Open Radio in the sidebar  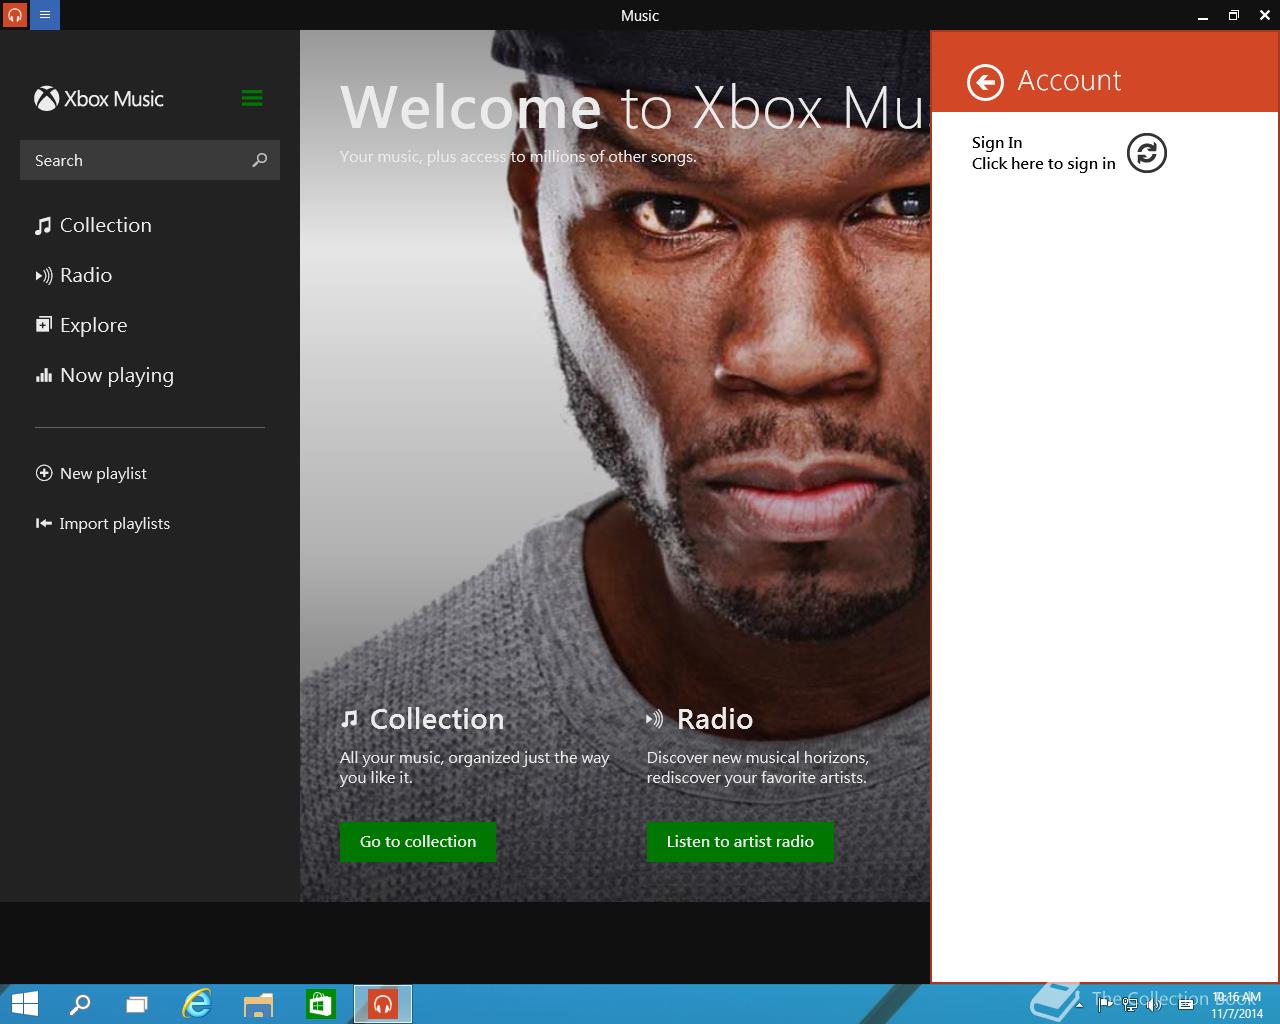74,275
